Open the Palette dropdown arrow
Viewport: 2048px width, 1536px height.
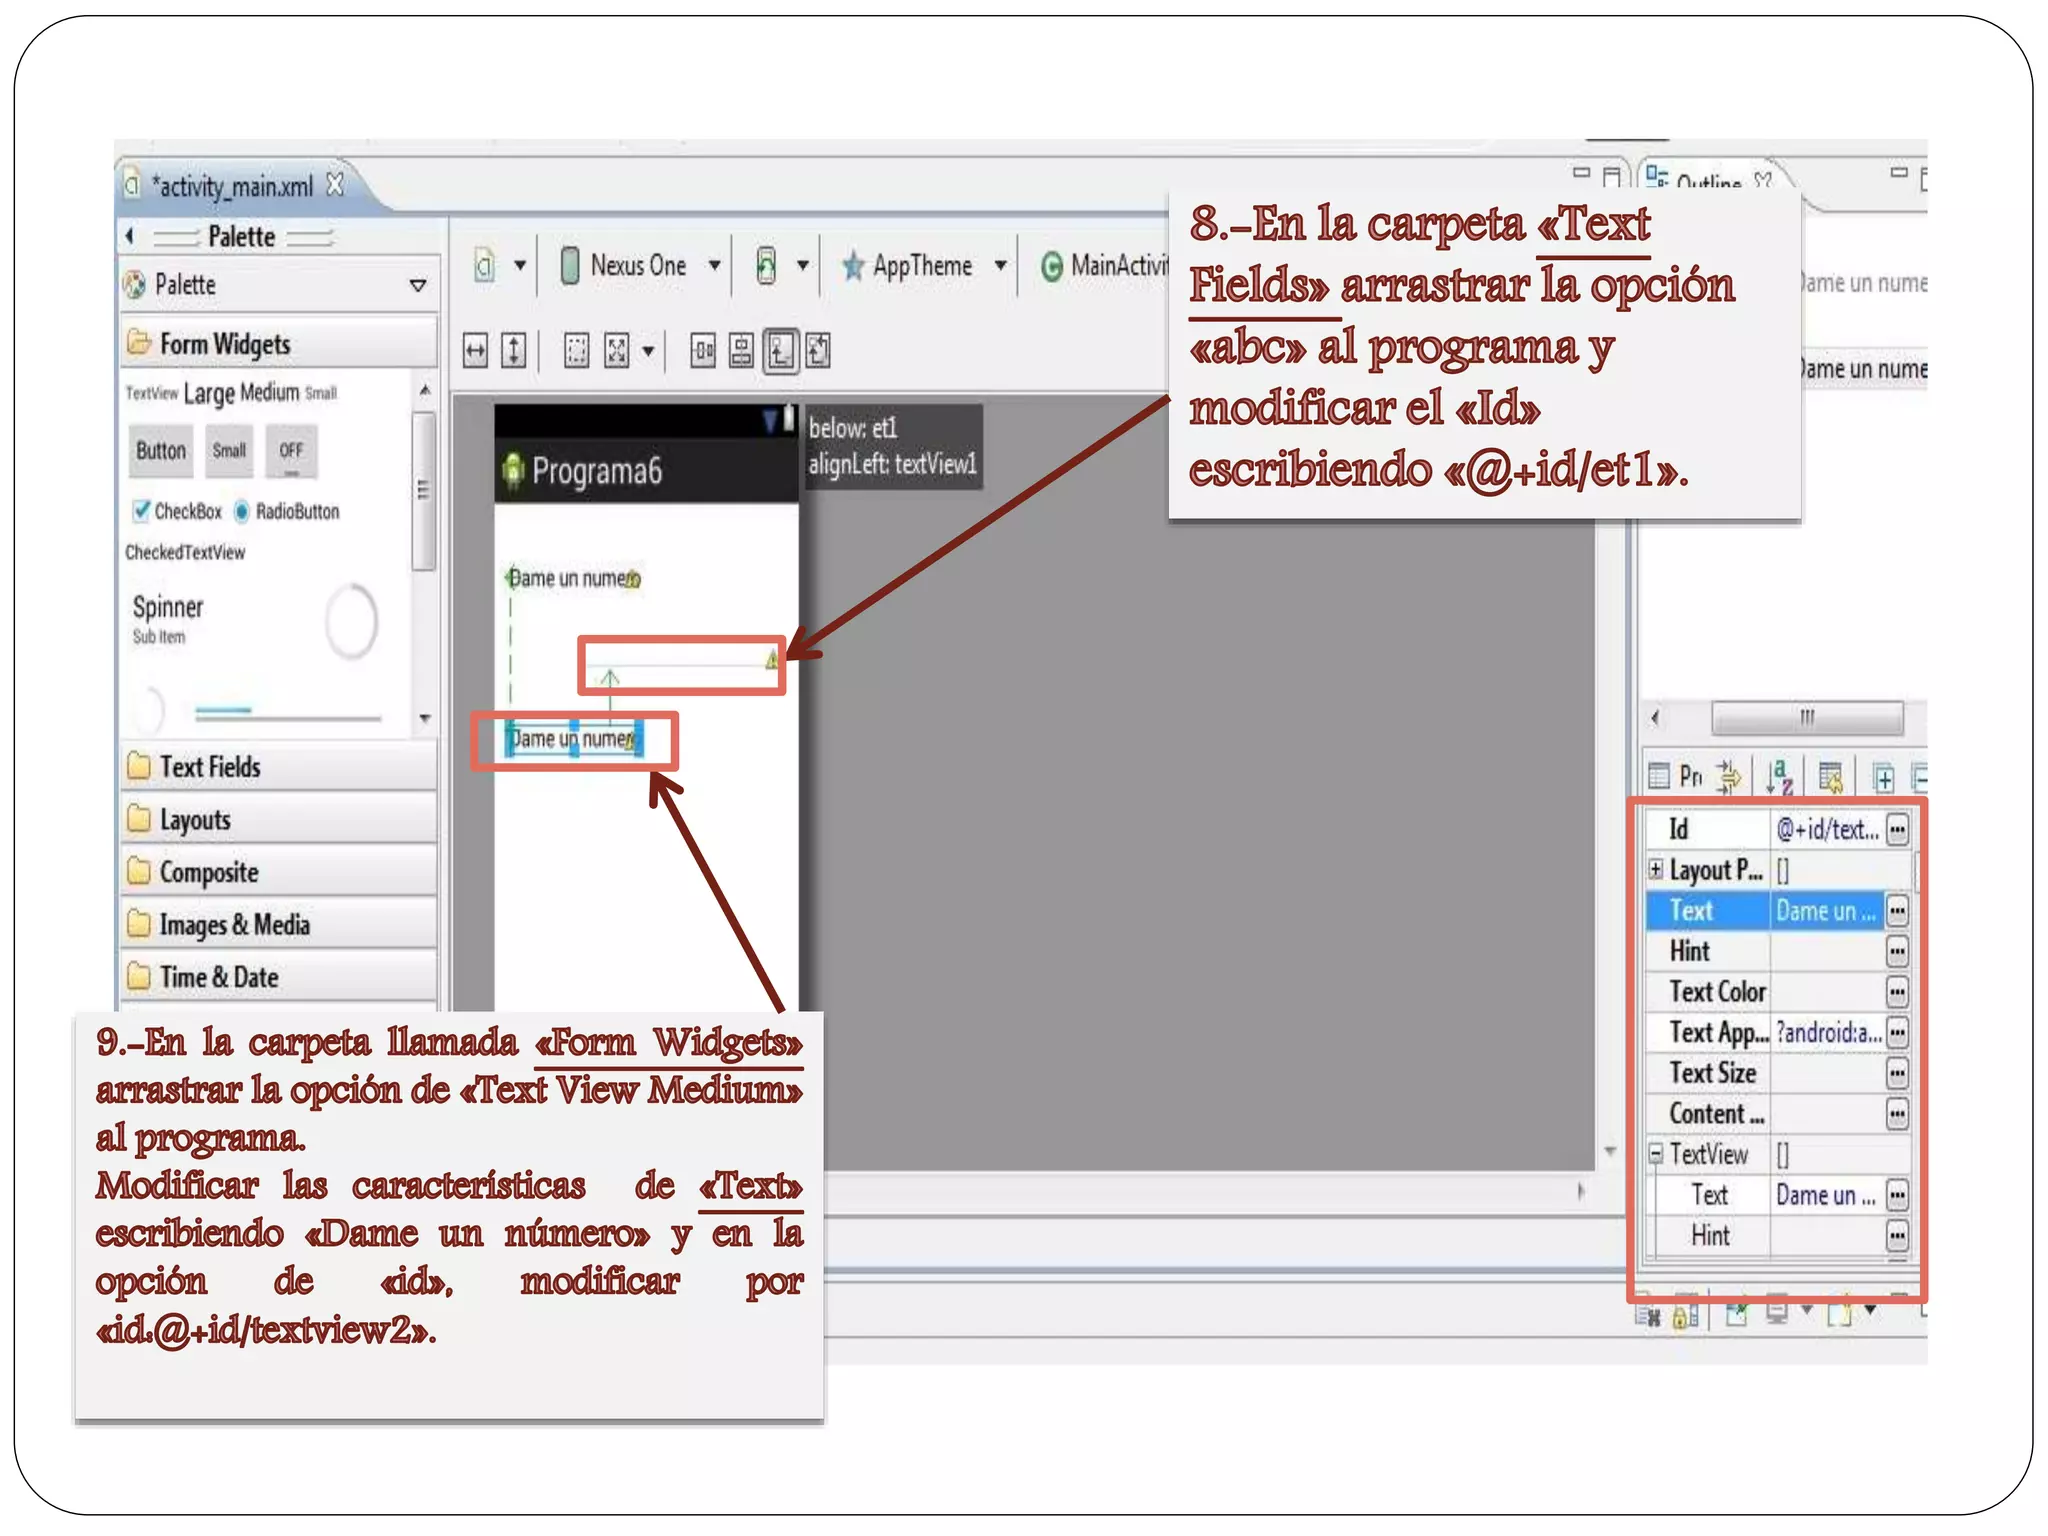pos(418,286)
